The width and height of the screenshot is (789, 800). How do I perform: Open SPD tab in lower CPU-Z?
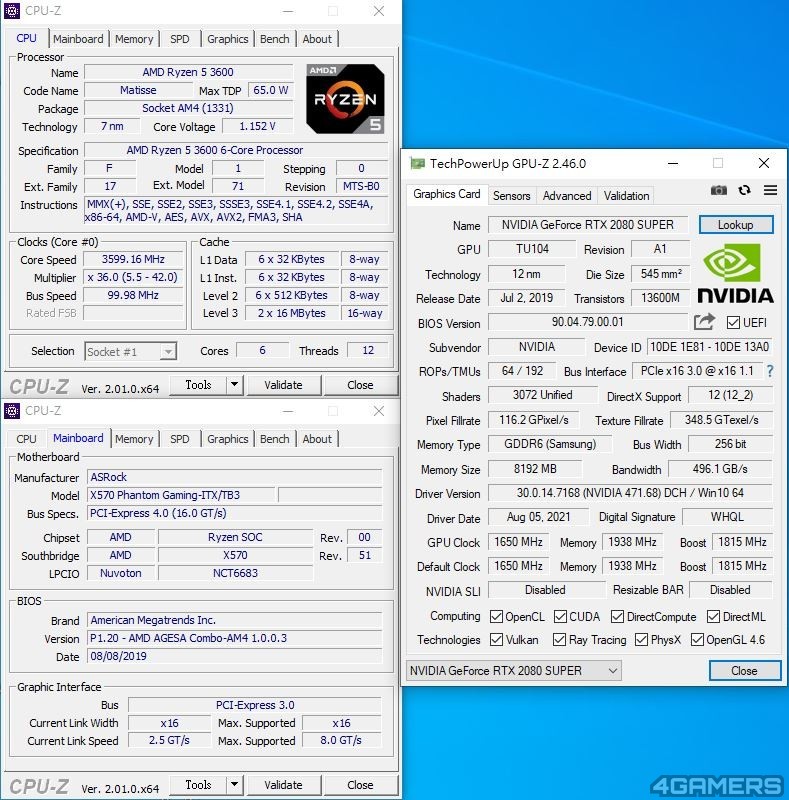pos(180,439)
